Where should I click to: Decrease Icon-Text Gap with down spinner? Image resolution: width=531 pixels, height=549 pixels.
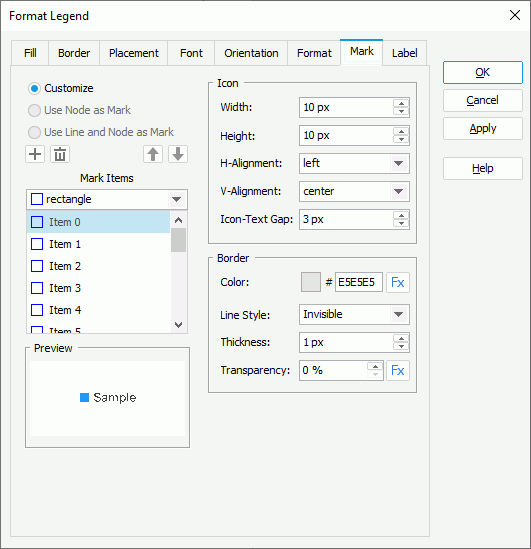401,223
